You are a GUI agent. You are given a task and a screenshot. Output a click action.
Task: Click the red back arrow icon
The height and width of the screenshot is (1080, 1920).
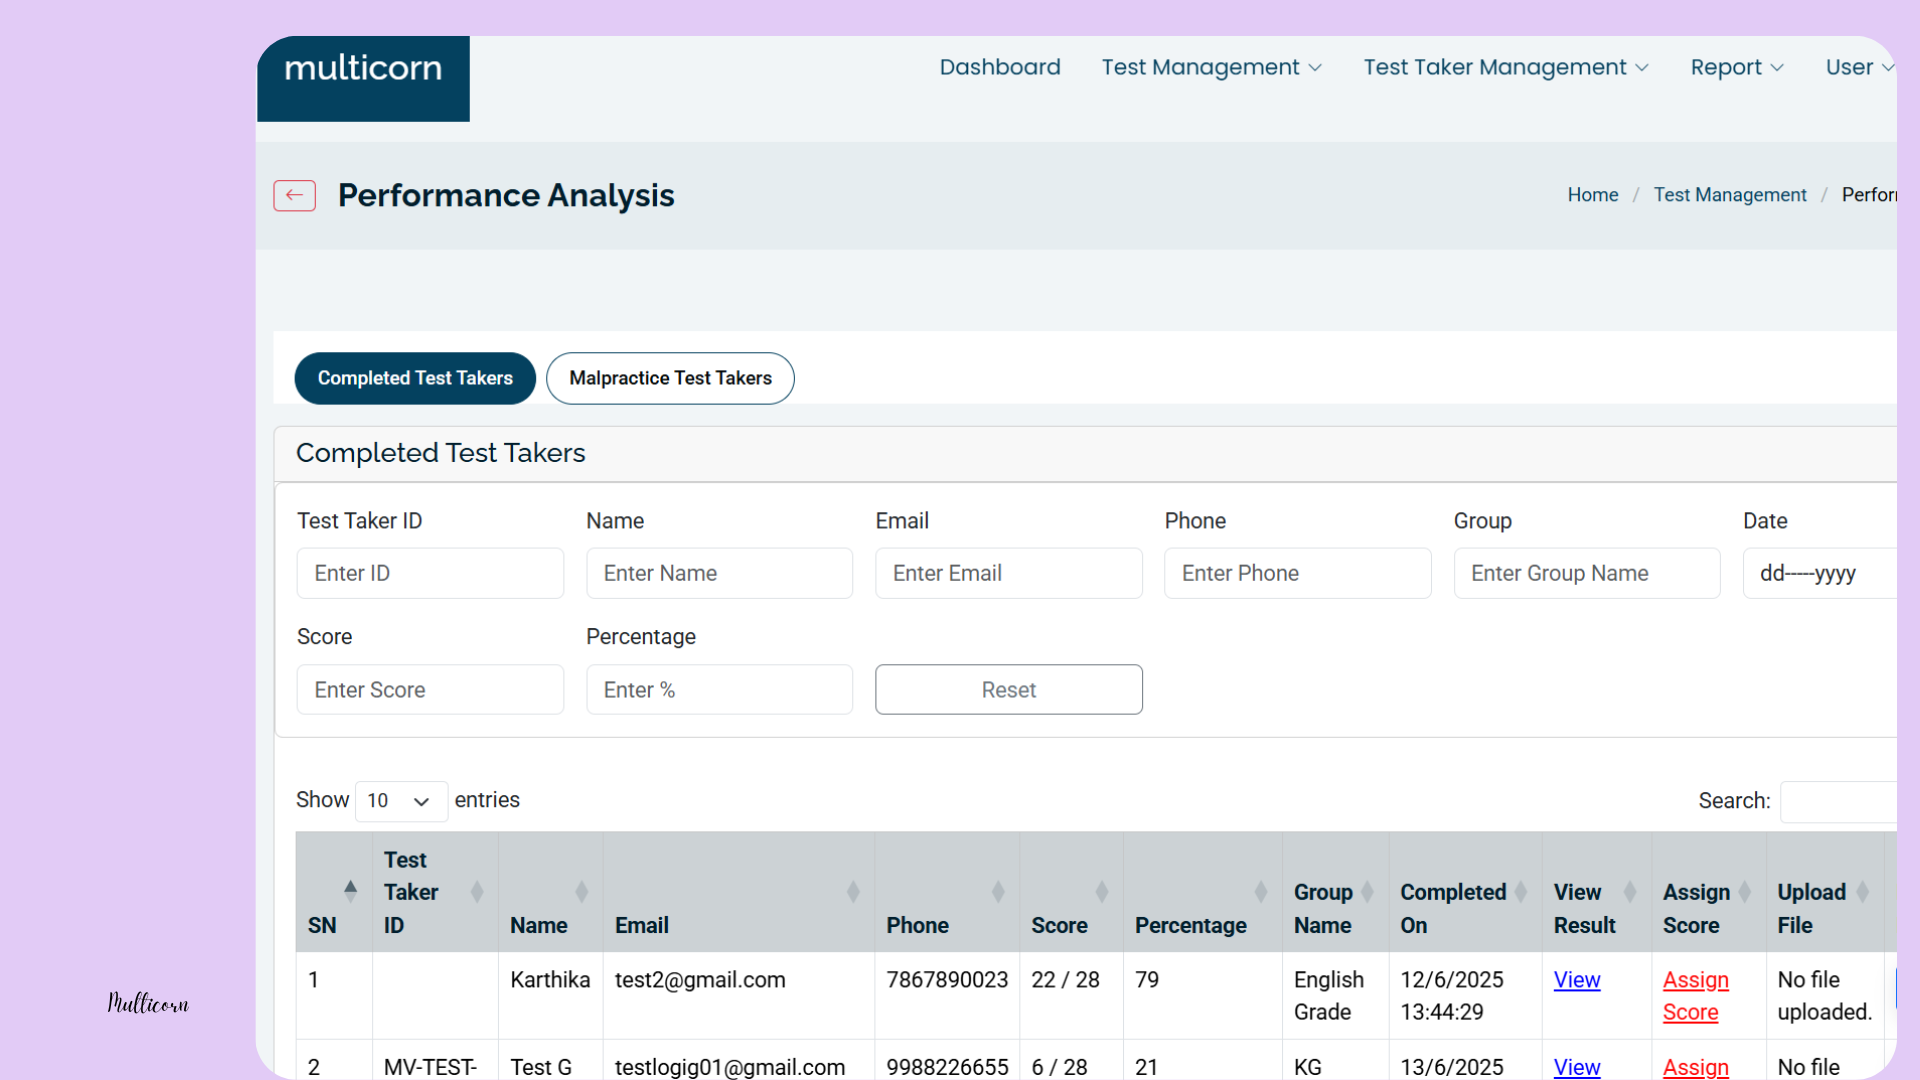tap(294, 195)
